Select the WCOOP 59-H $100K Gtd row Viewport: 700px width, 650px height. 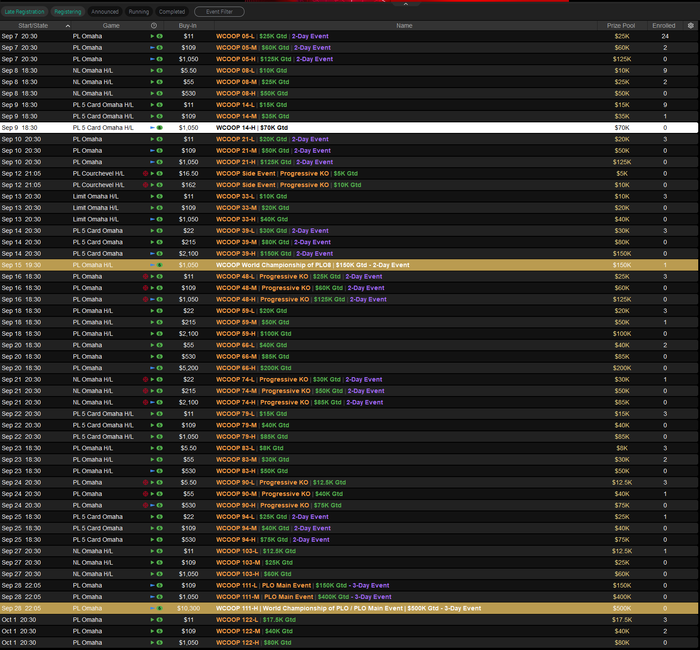(349, 334)
